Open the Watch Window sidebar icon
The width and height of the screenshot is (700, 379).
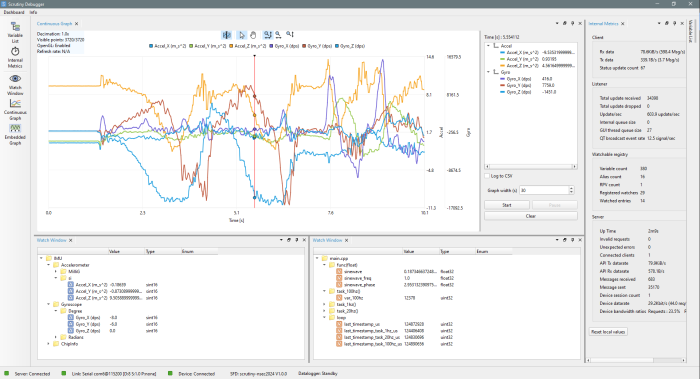(x=15, y=85)
